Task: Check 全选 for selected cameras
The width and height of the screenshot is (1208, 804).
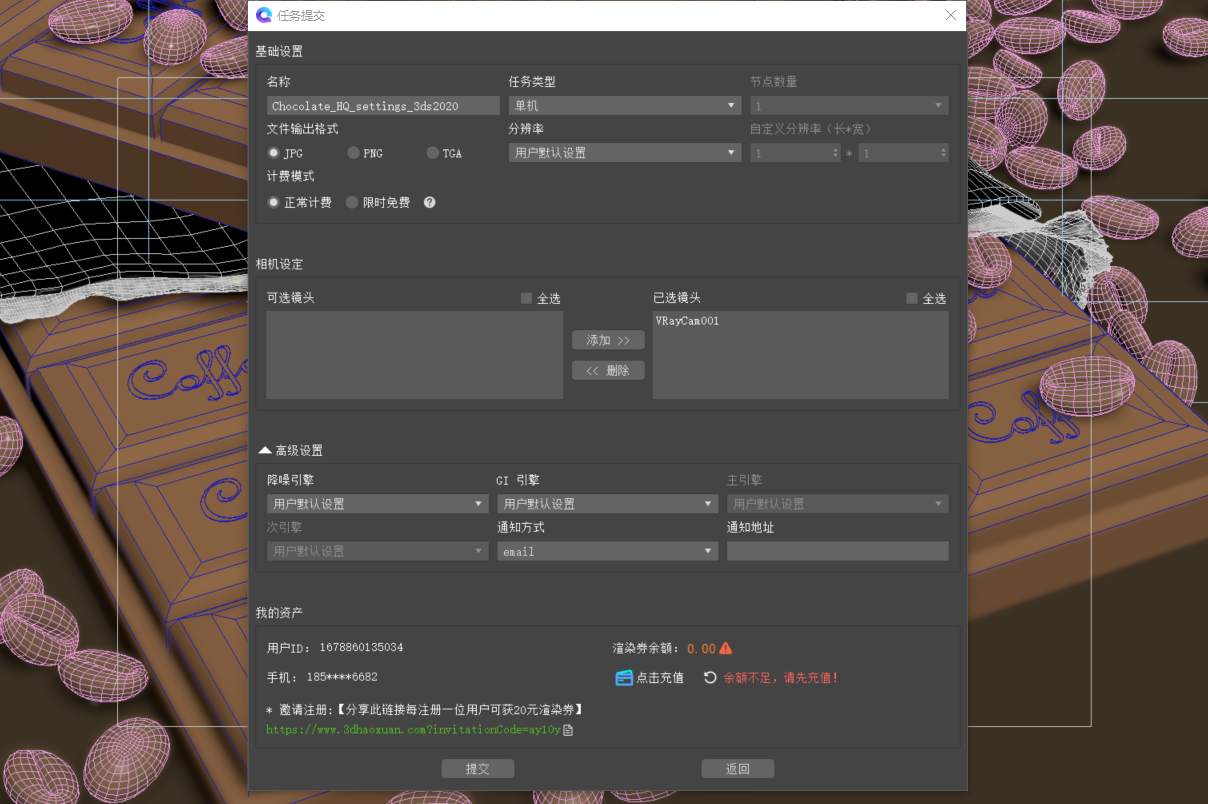Action: tap(912, 298)
